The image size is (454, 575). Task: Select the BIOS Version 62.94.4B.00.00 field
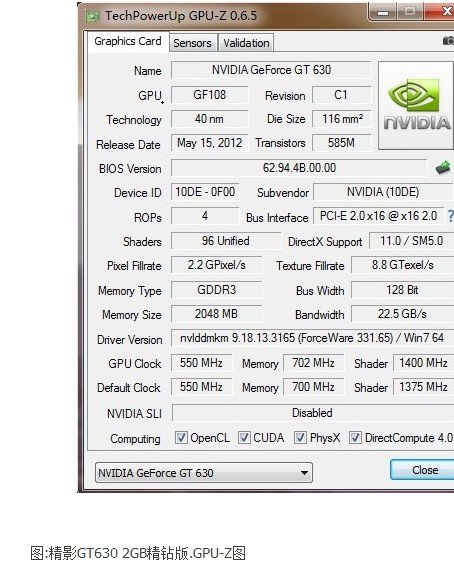(299, 168)
